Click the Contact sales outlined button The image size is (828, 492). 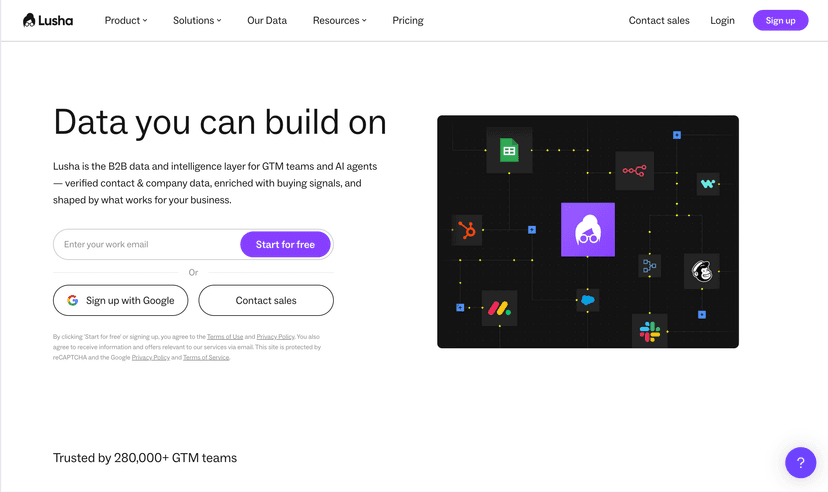click(x=266, y=300)
